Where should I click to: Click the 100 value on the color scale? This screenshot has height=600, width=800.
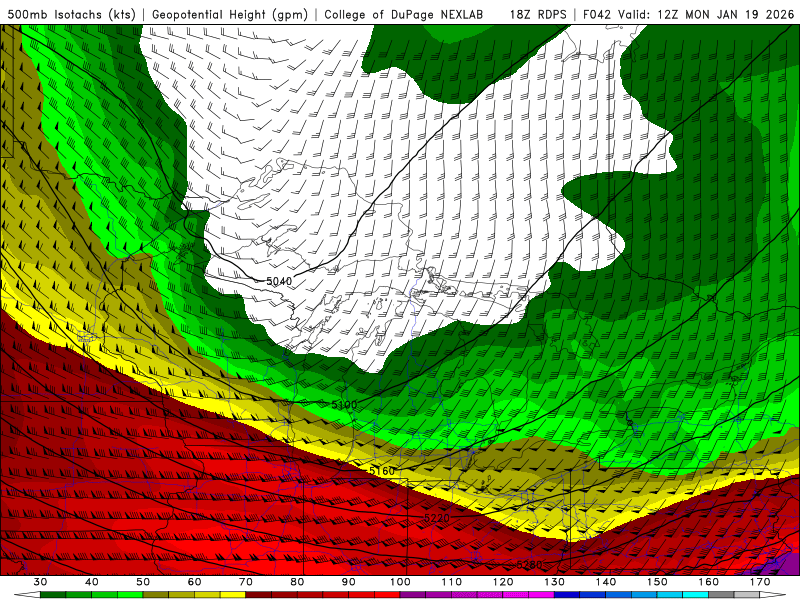pos(401,582)
